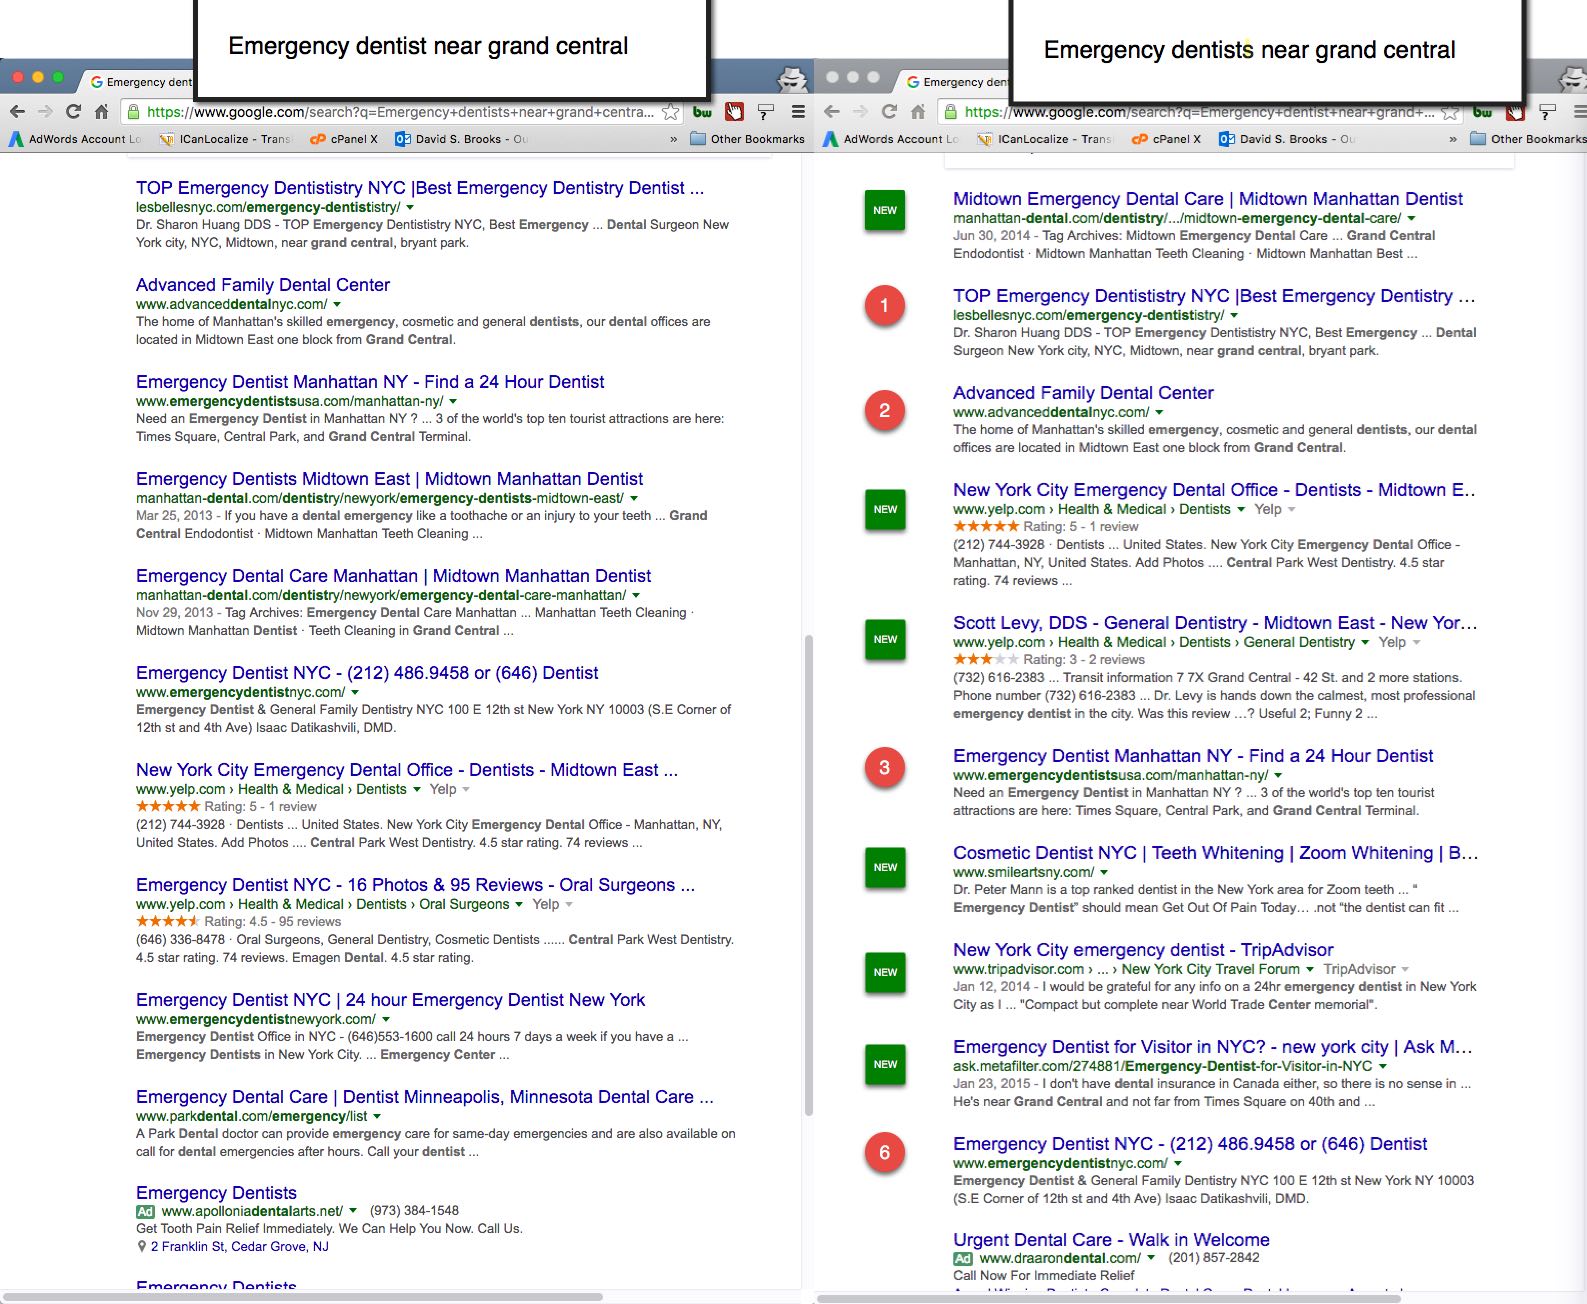The height and width of the screenshot is (1304, 1587).
Task: Expand www.smileartsny.com dropdown arrow
Action: tap(1104, 872)
